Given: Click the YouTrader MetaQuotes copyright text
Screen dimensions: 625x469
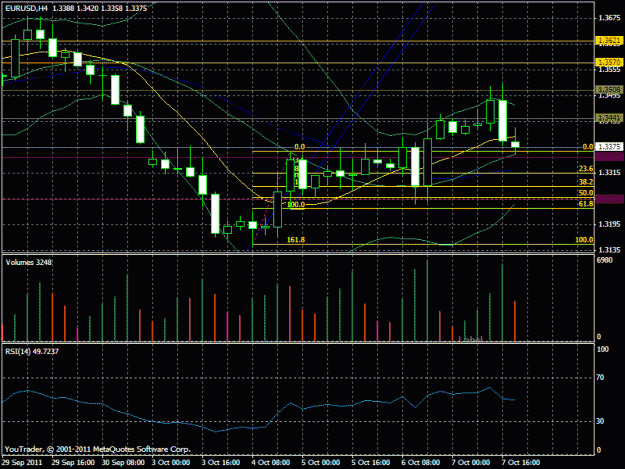Looking at the screenshot, I should click(x=98, y=449).
